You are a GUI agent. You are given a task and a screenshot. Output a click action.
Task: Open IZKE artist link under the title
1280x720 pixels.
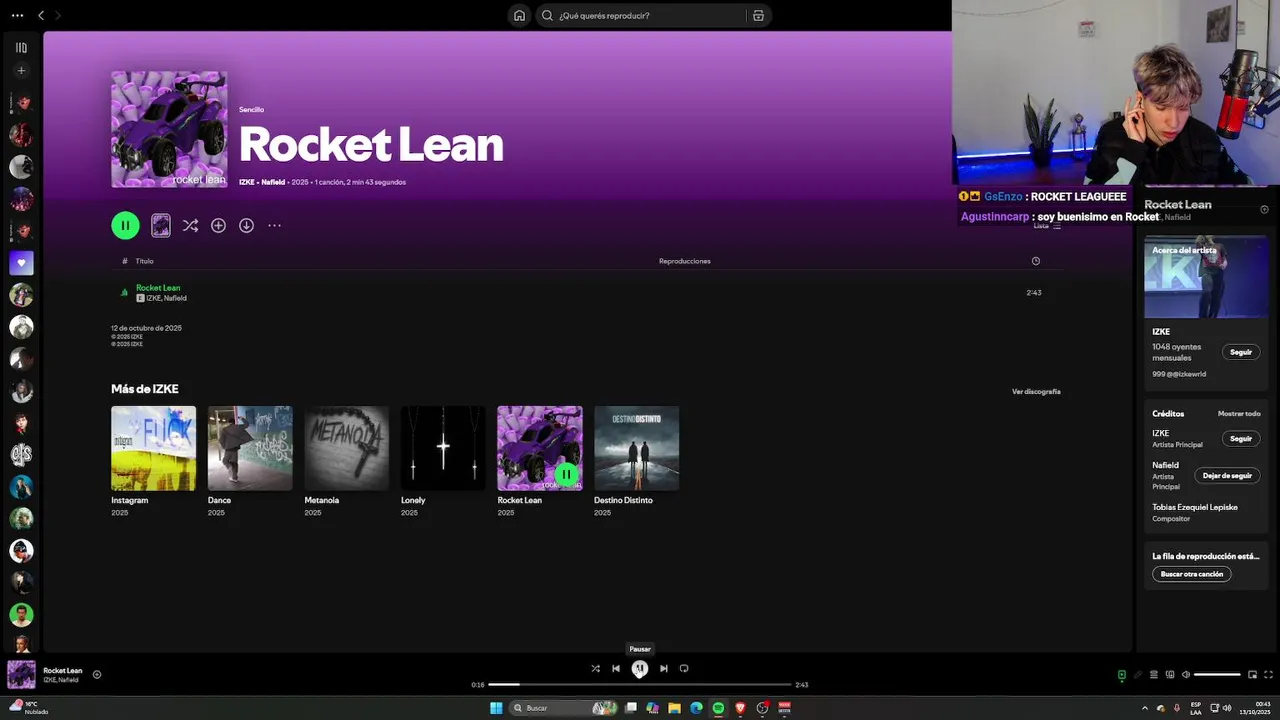click(246, 182)
